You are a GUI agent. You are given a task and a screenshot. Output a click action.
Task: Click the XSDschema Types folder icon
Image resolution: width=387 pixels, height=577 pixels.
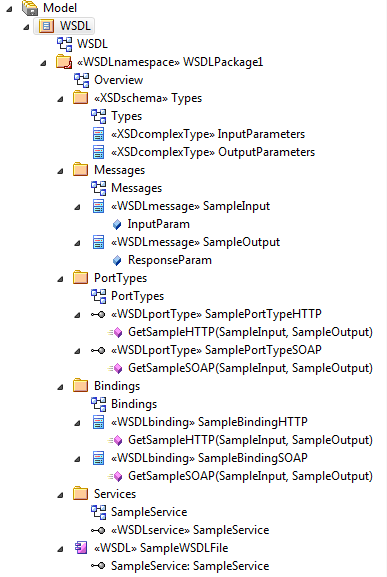(81, 98)
